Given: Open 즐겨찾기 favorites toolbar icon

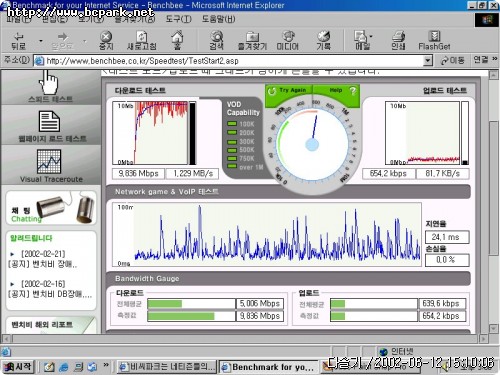Looking at the screenshot, I should click(x=252, y=41).
